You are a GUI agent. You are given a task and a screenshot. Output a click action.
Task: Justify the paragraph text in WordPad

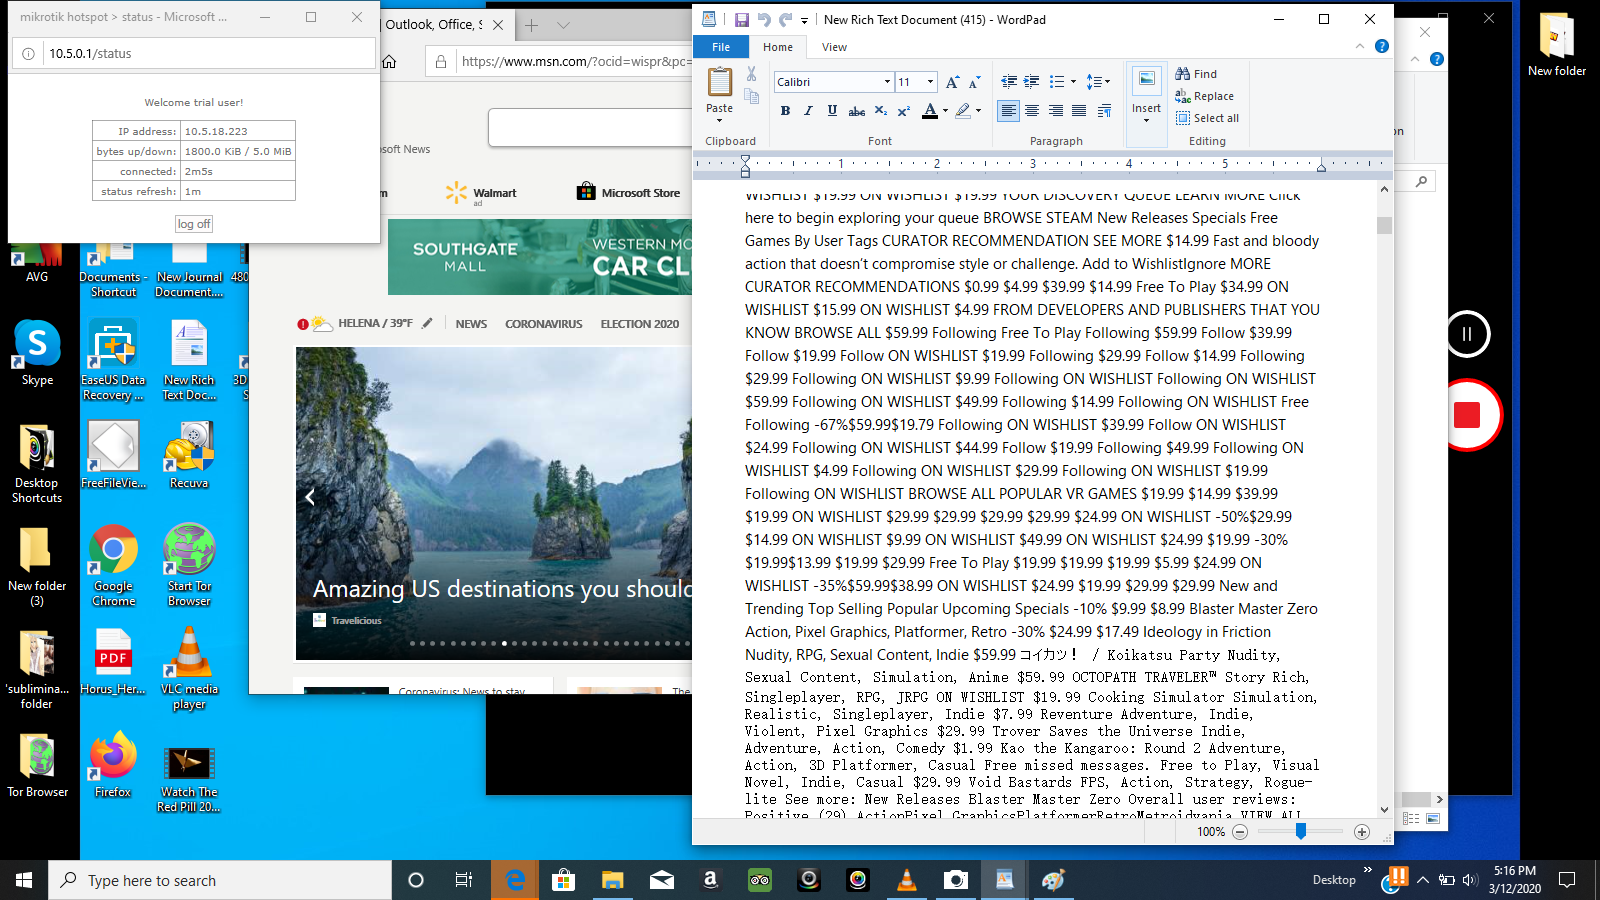[1079, 111]
